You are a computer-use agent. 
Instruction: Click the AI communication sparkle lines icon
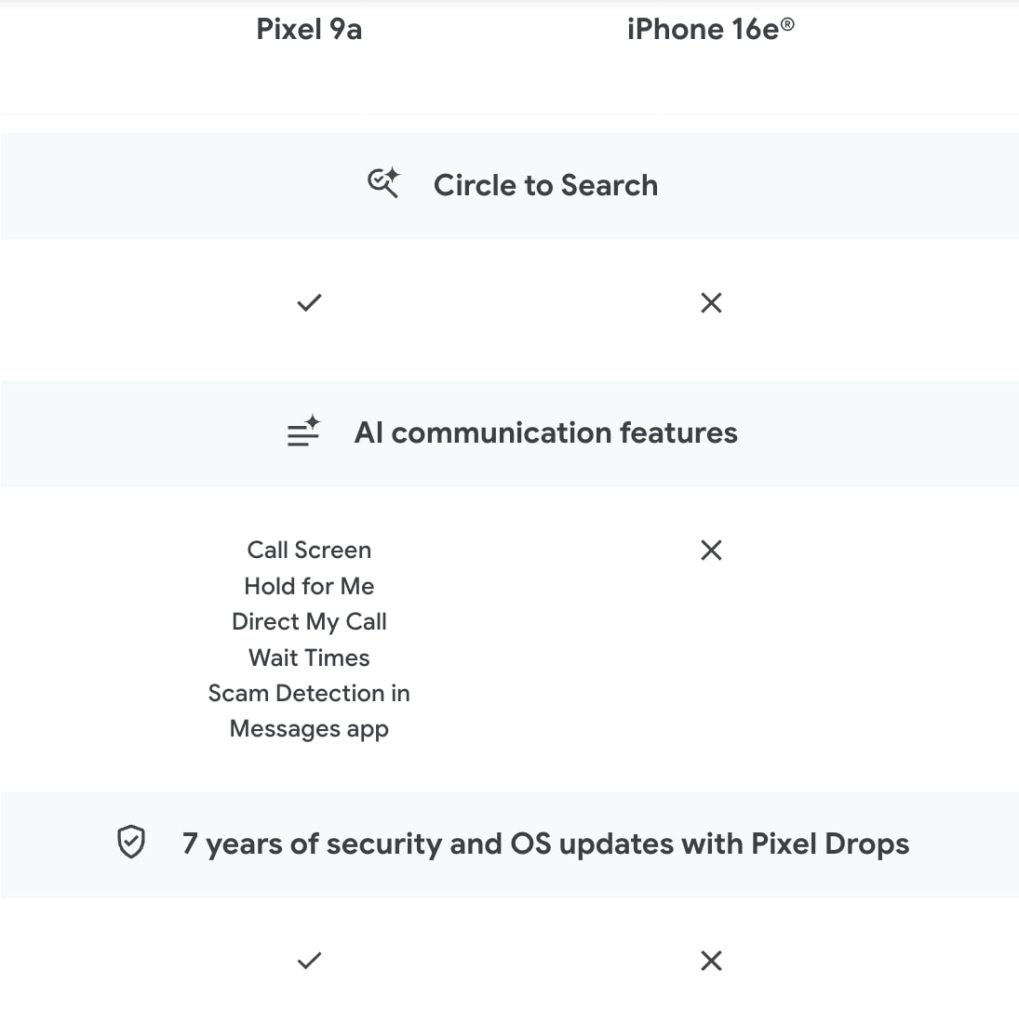click(x=303, y=431)
